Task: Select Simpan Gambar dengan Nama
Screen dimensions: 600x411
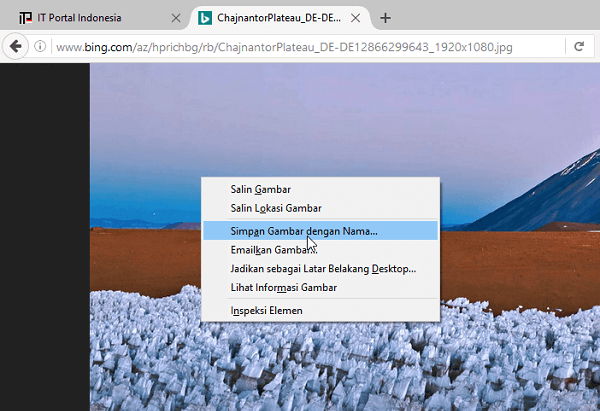Action: pos(321,231)
